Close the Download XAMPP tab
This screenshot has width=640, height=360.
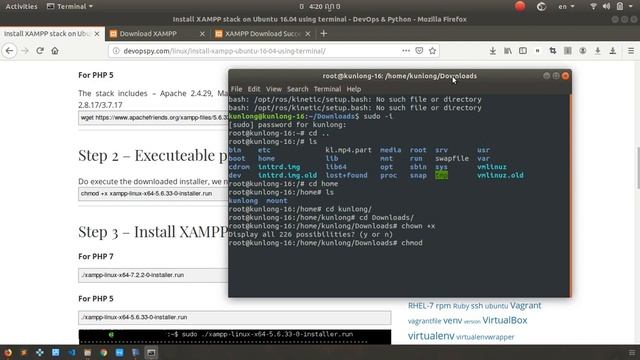202,34
